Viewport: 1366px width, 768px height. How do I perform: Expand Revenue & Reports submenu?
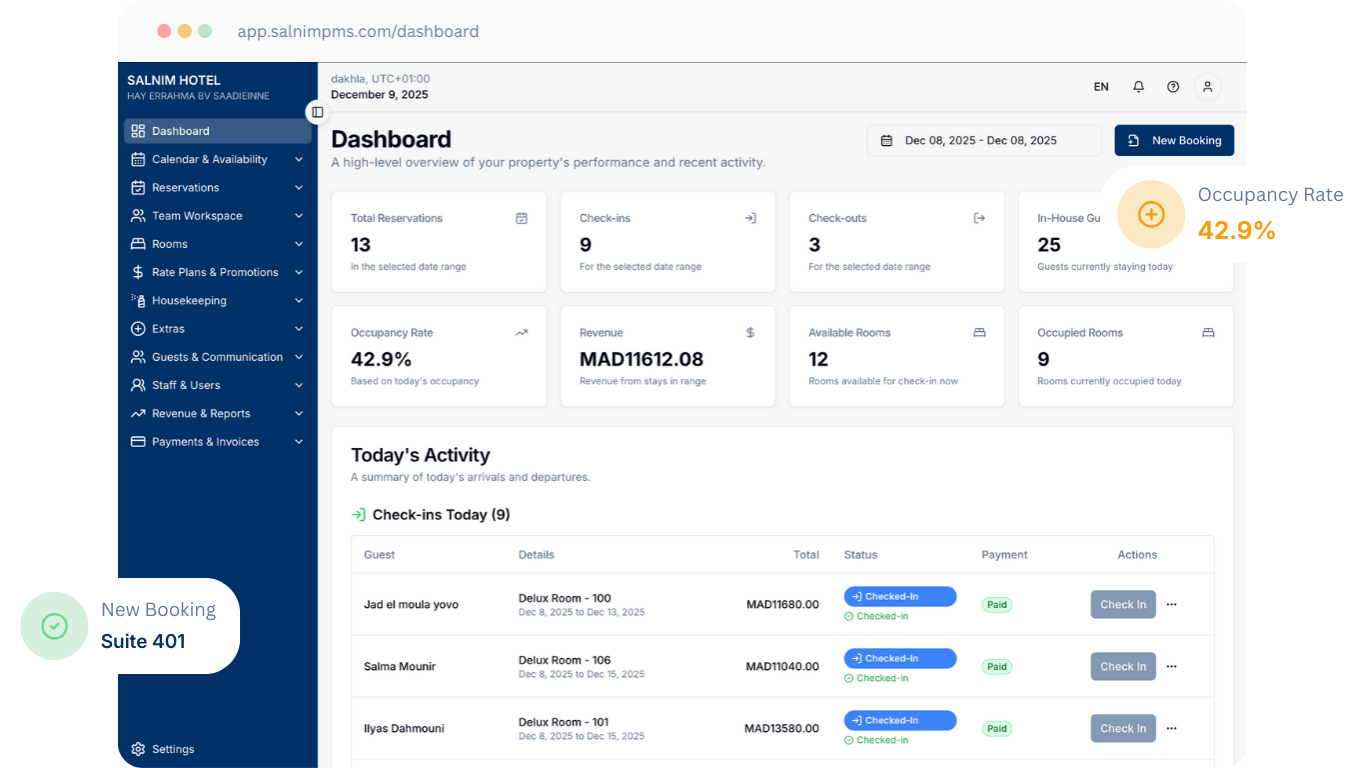[298, 414]
